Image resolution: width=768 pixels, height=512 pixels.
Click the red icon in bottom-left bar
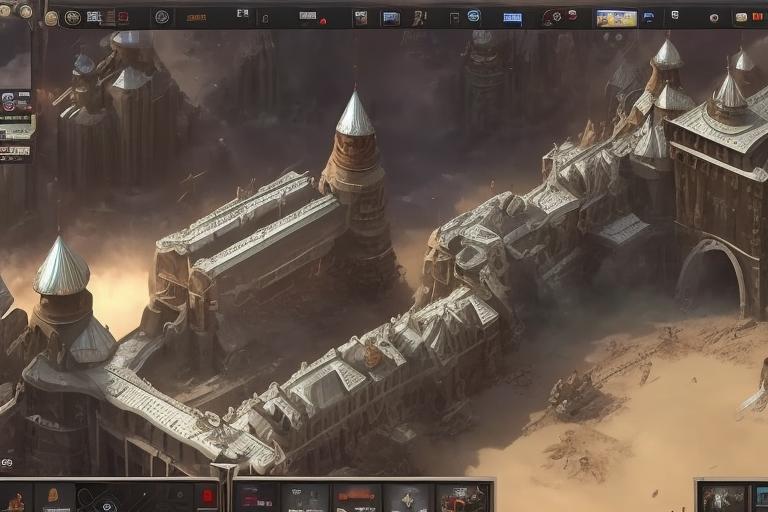click(x=208, y=497)
